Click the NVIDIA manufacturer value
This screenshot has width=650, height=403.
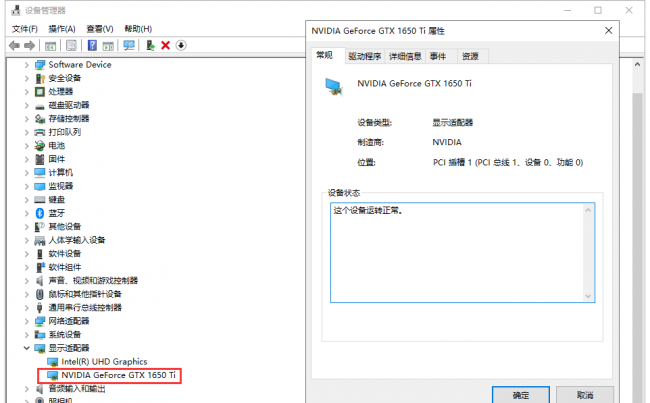(447, 142)
